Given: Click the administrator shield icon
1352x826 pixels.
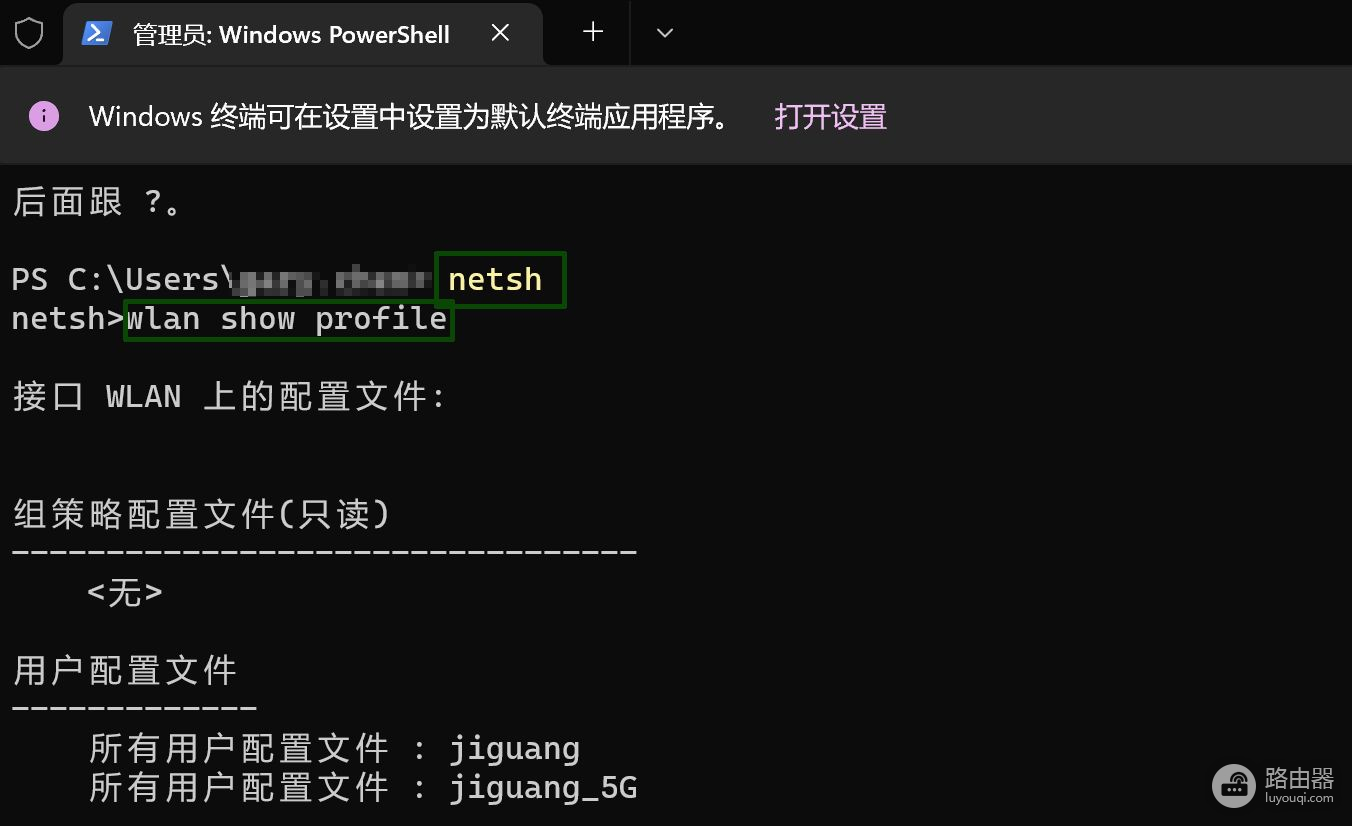Looking at the screenshot, I should [x=29, y=34].
